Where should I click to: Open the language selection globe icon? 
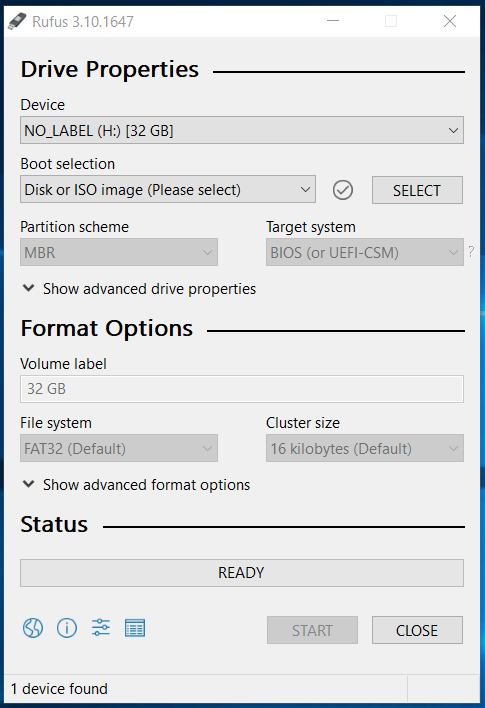pyautogui.click(x=33, y=628)
